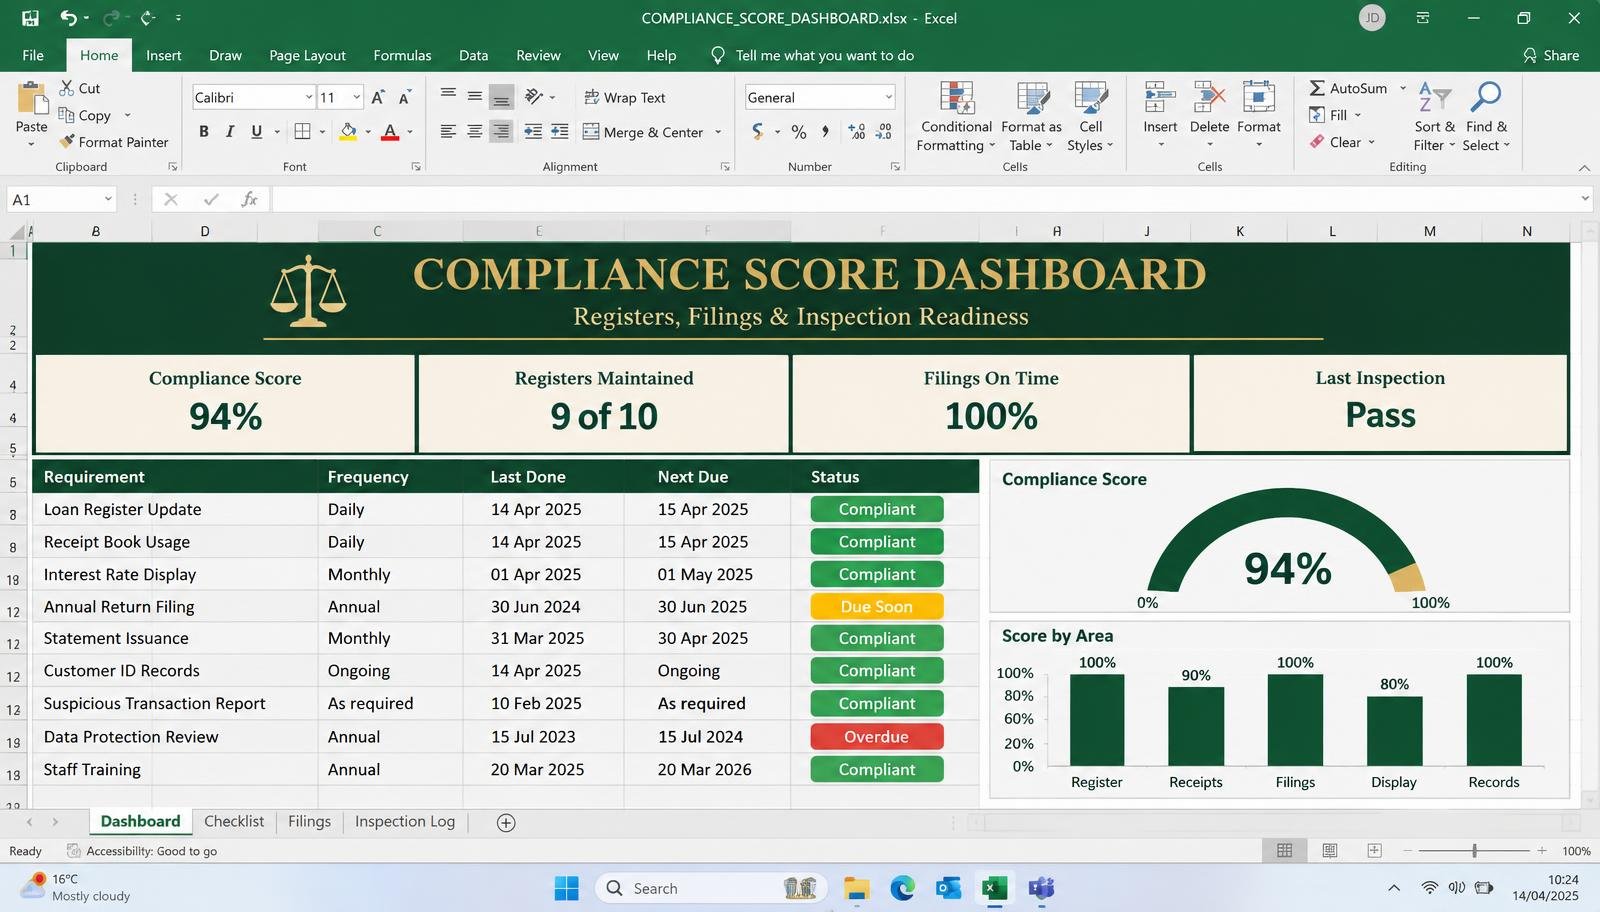Viewport: 1600px width, 912px height.
Task: Click the insert function fx icon
Action: pyautogui.click(x=249, y=200)
